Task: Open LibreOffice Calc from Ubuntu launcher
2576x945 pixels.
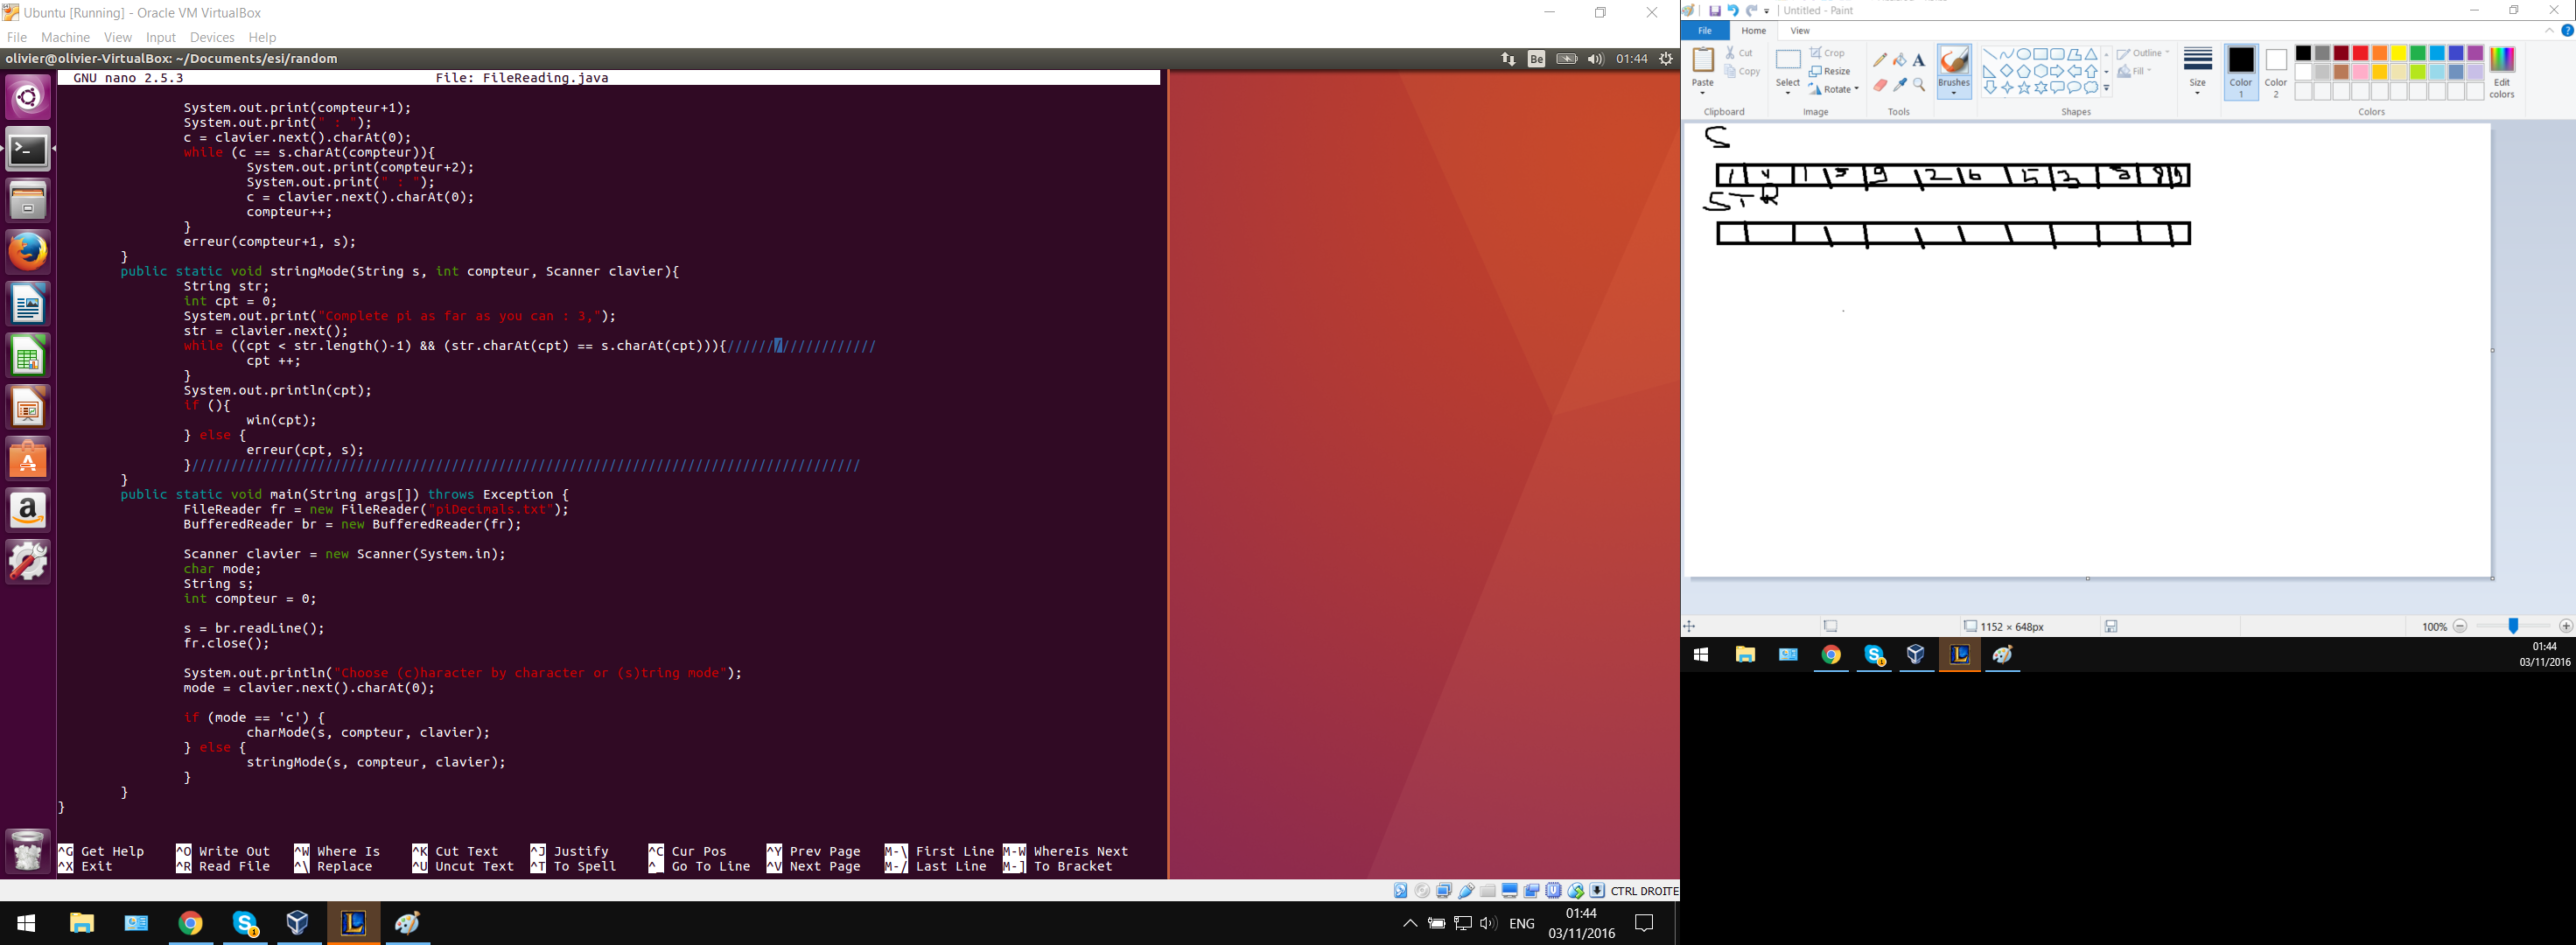Action: (x=28, y=355)
